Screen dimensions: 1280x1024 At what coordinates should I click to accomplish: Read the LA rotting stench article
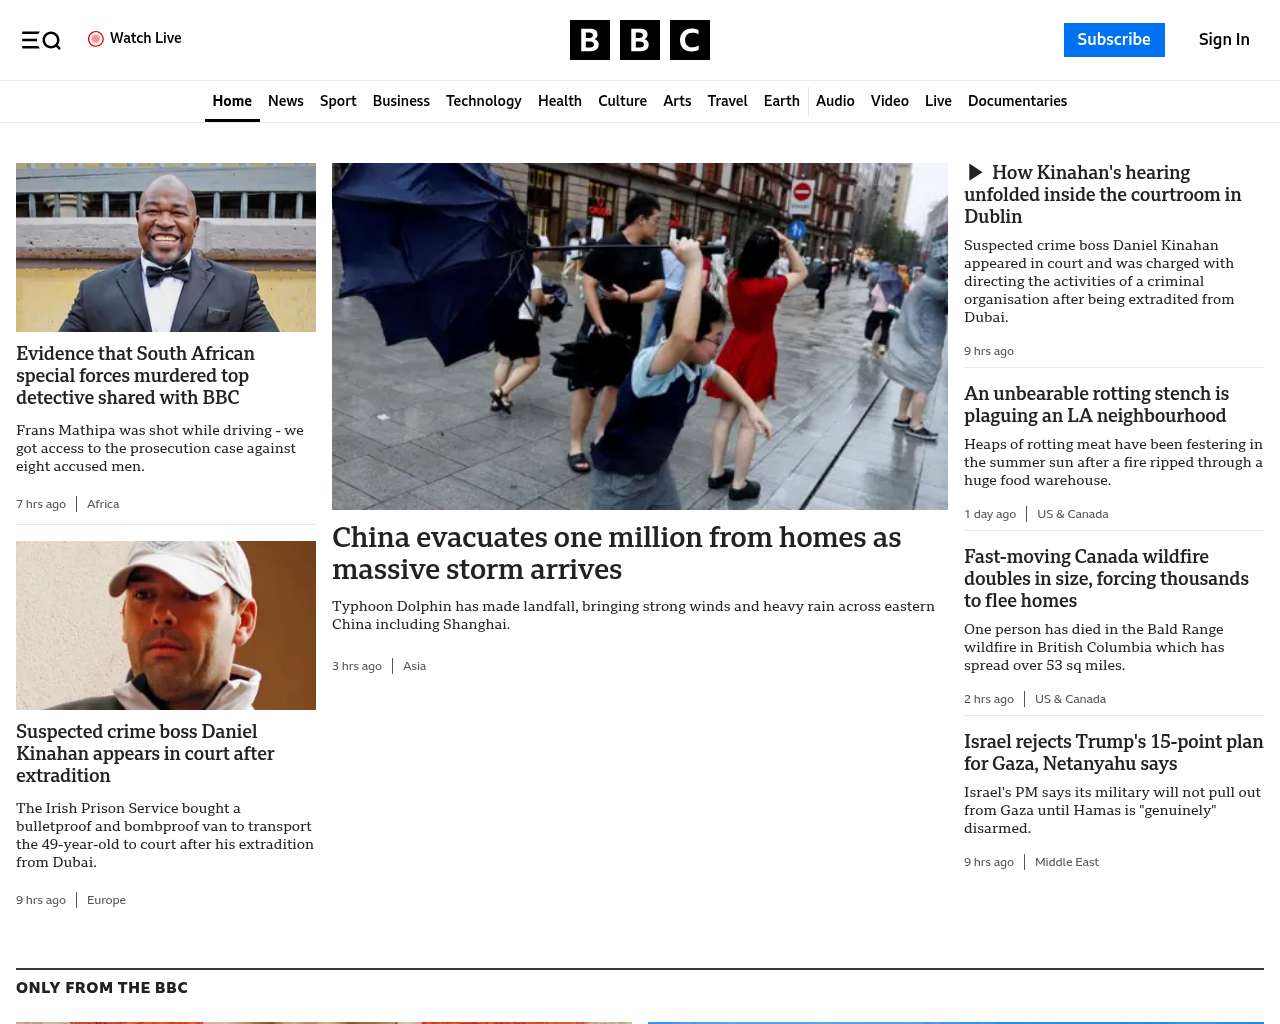click(x=1096, y=404)
